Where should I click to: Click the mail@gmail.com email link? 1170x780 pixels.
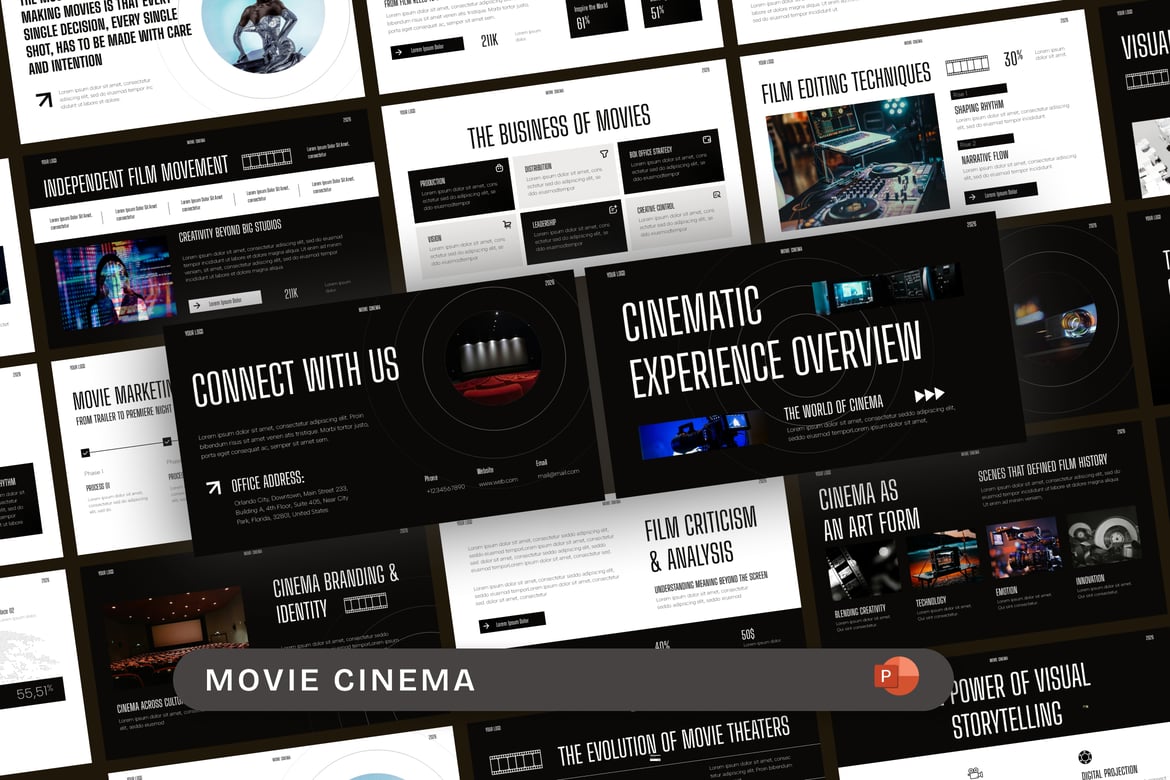pos(558,472)
